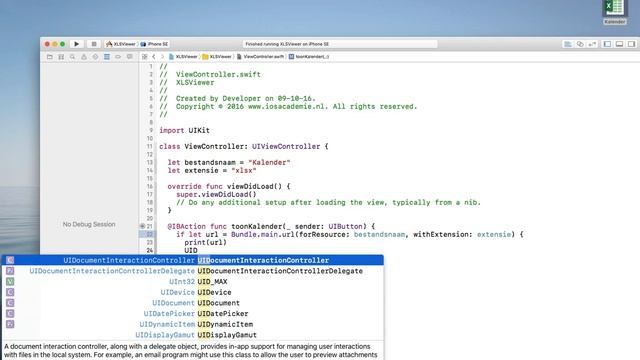Select UIDatePicker completion suggestion
Screen dimensions: 640x360
pyautogui.click(x=193, y=313)
